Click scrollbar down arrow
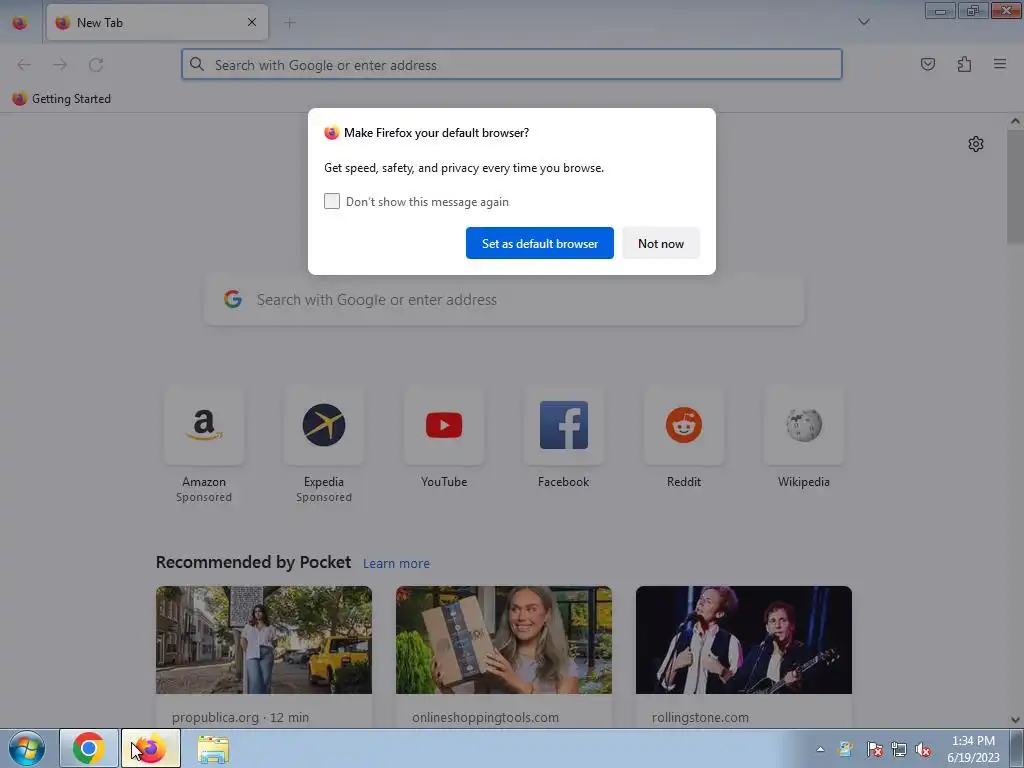Screen dimensions: 1024x768 (x=1015, y=720)
